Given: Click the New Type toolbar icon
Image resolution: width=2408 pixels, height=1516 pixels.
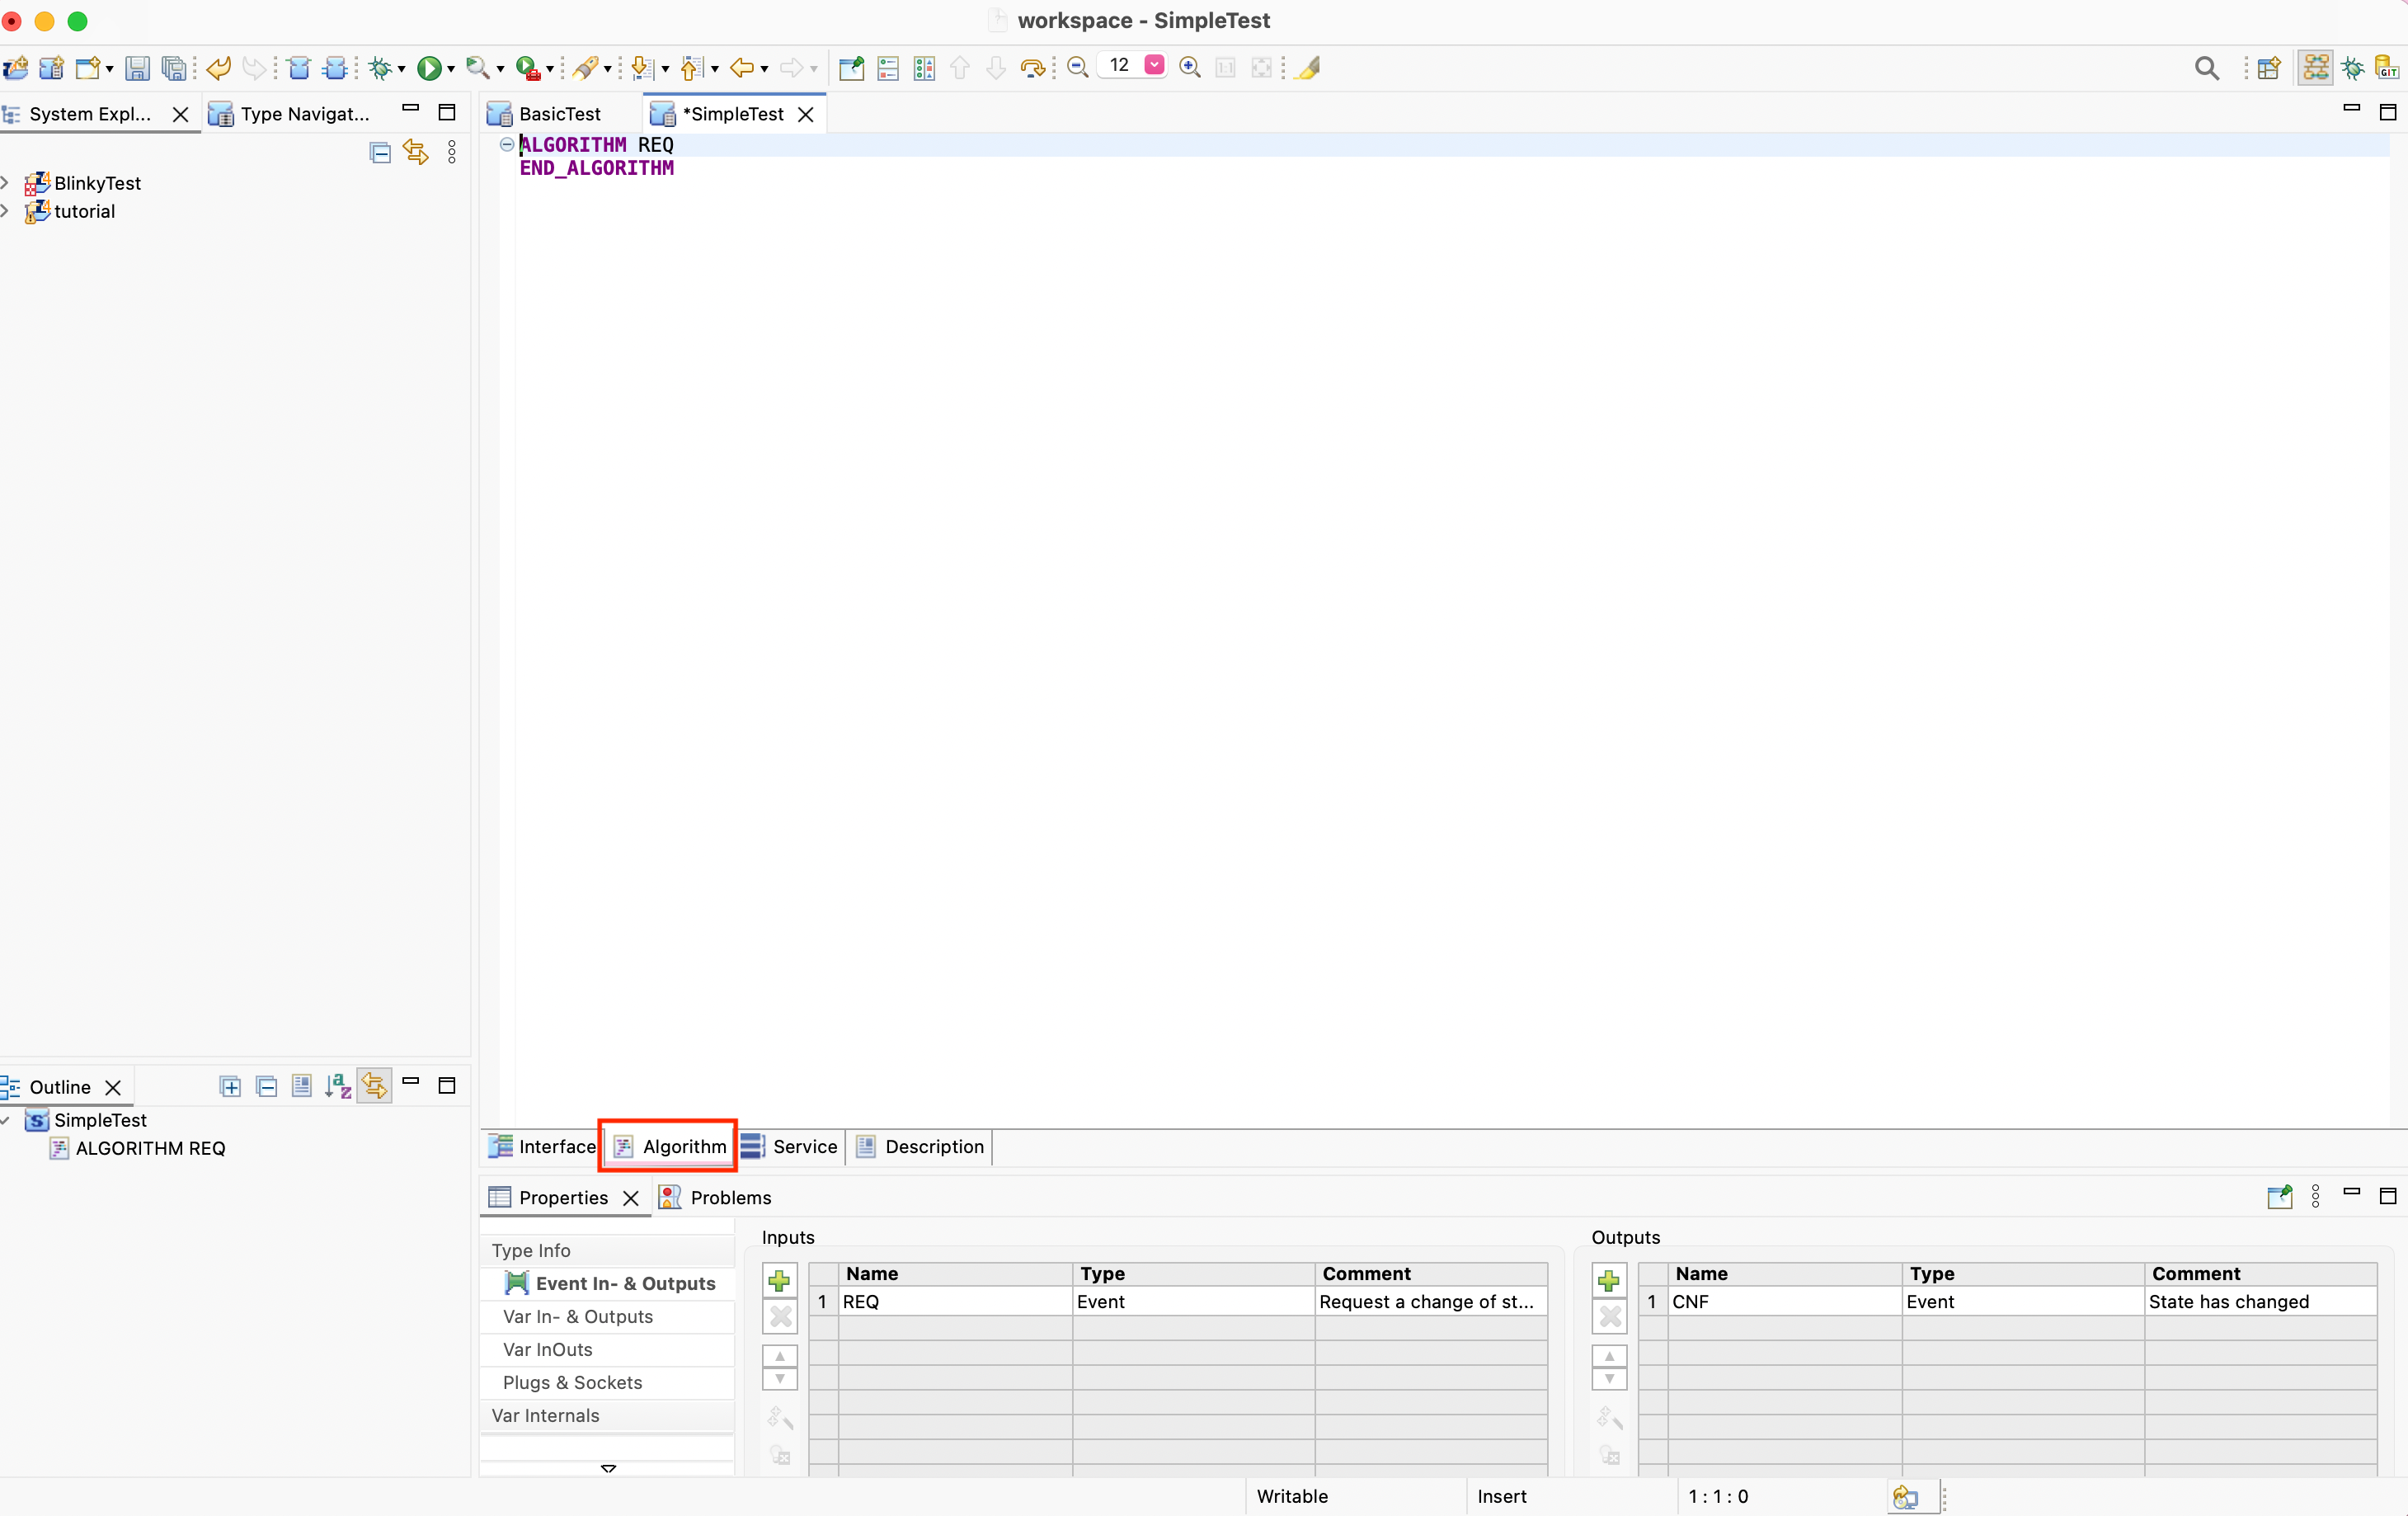Looking at the screenshot, I should click(52, 68).
